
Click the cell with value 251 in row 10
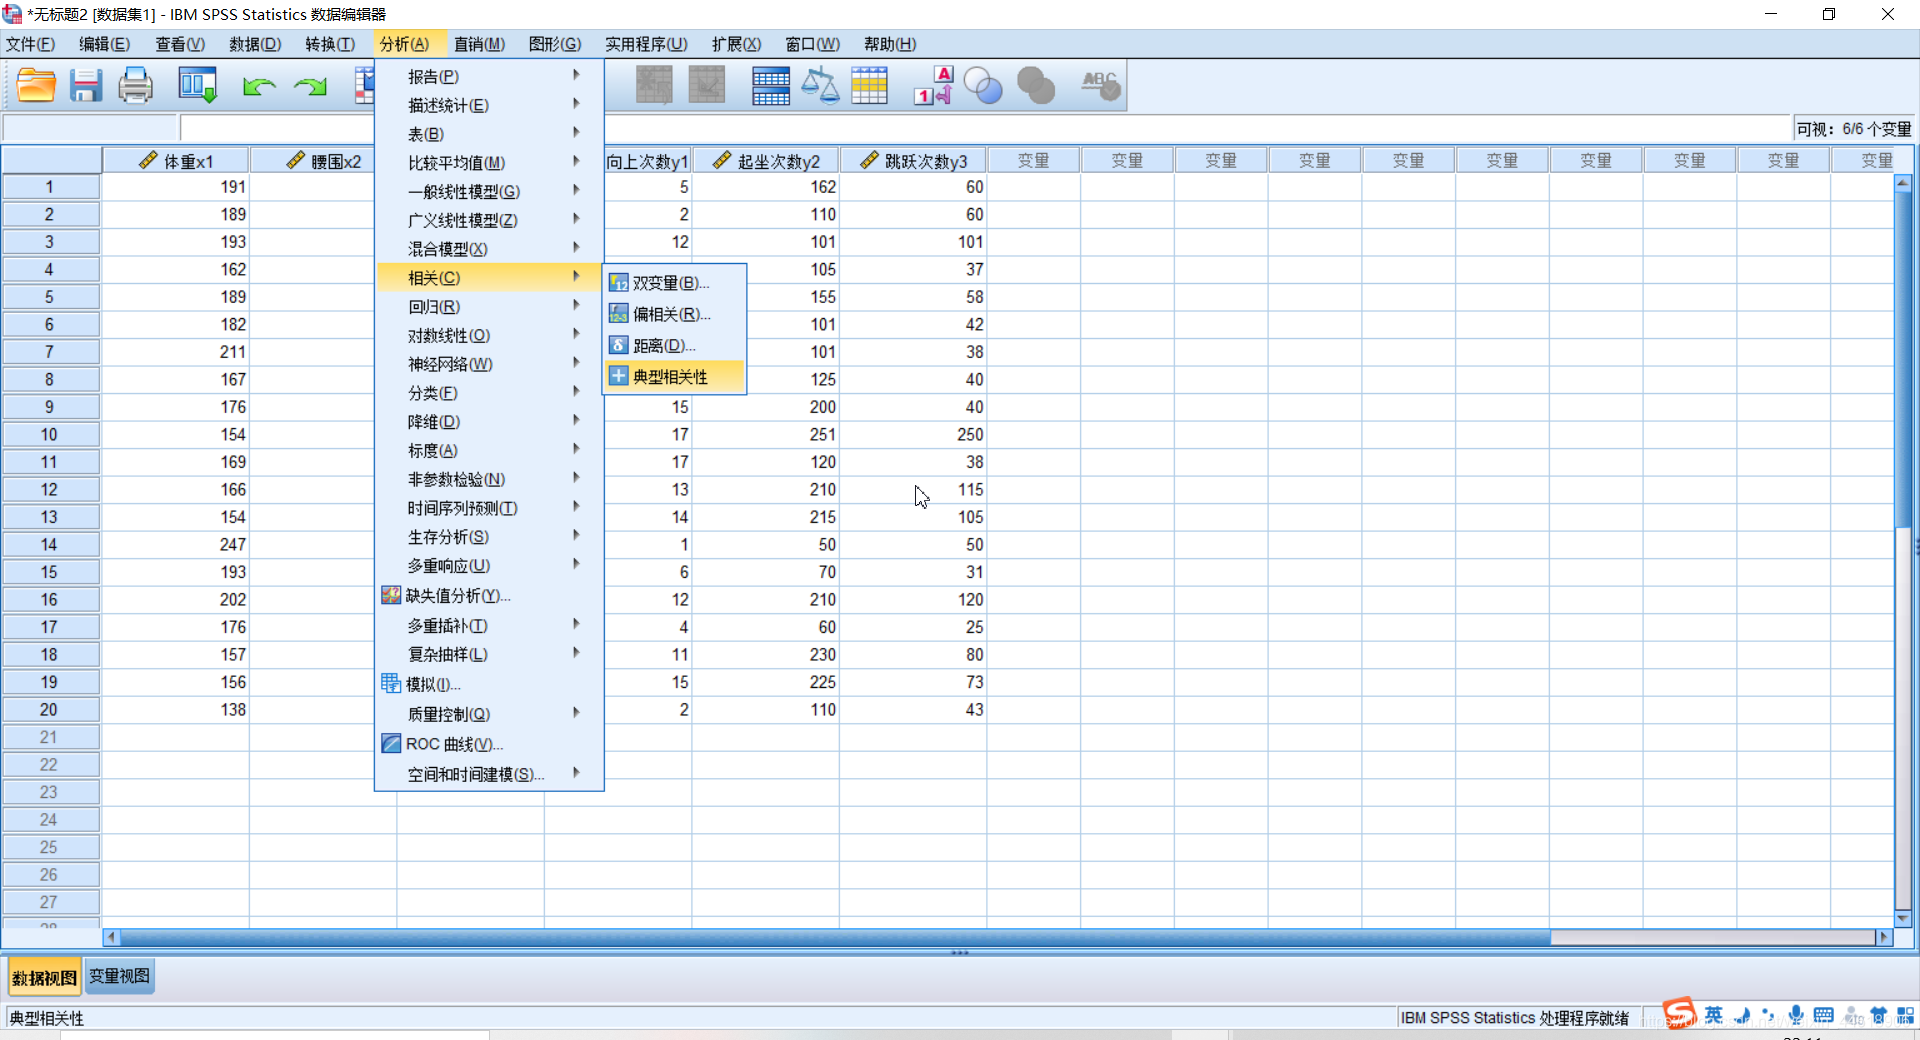click(766, 434)
